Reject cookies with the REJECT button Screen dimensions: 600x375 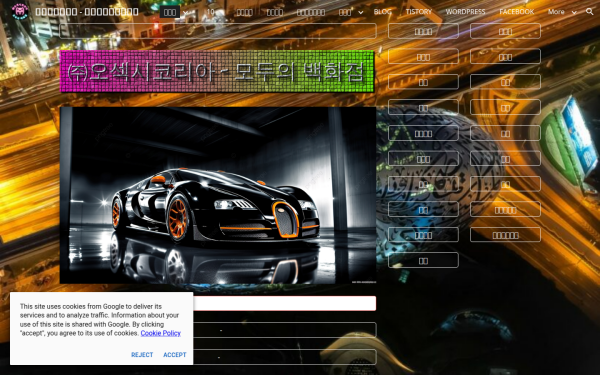142,355
